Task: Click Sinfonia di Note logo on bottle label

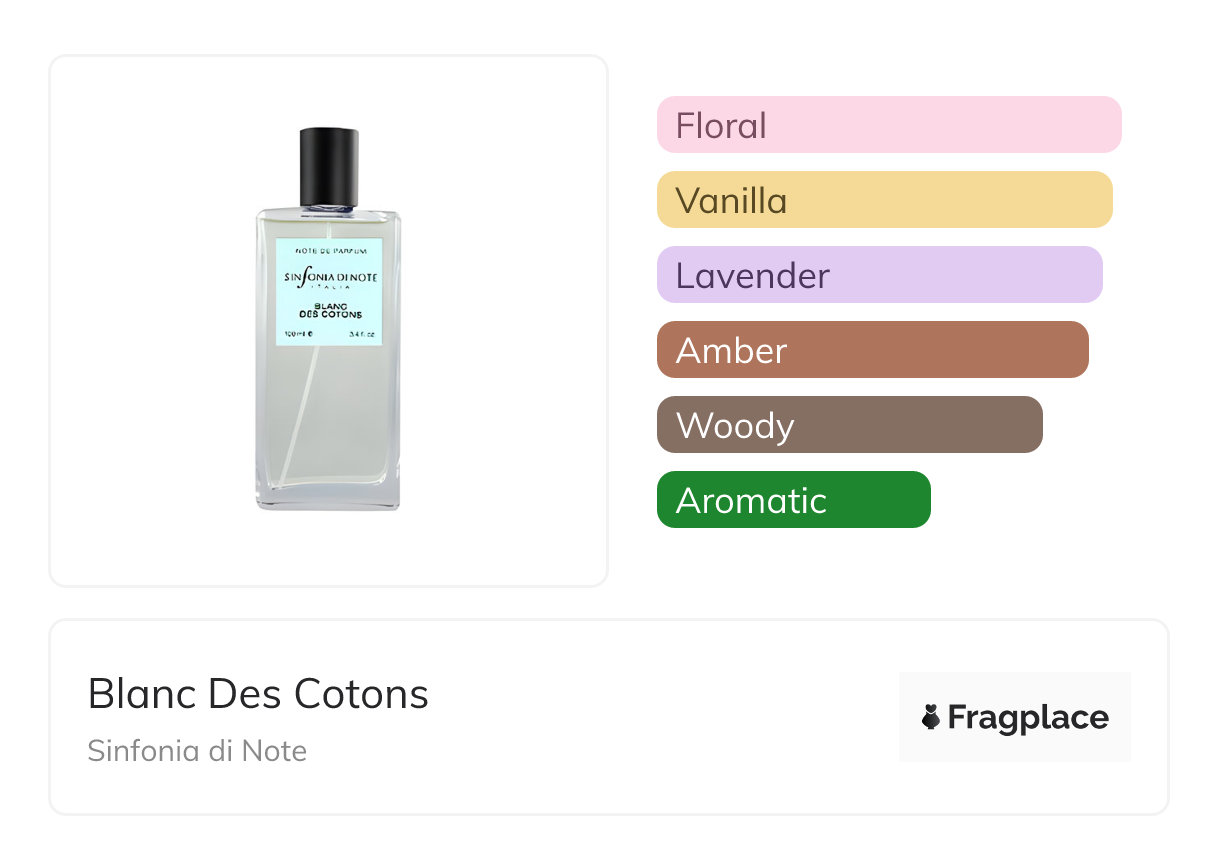Action: pyautogui.click(x=330, y=277)
